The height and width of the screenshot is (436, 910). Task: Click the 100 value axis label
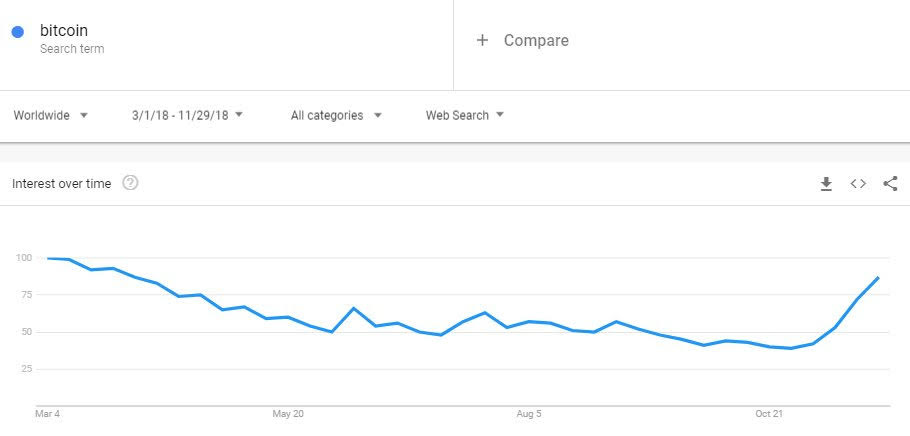point(23,258)
